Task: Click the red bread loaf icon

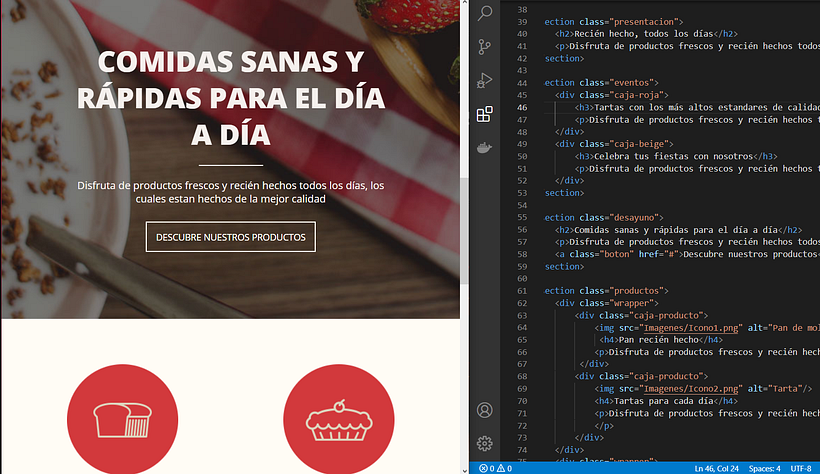Action: (122, 419)
